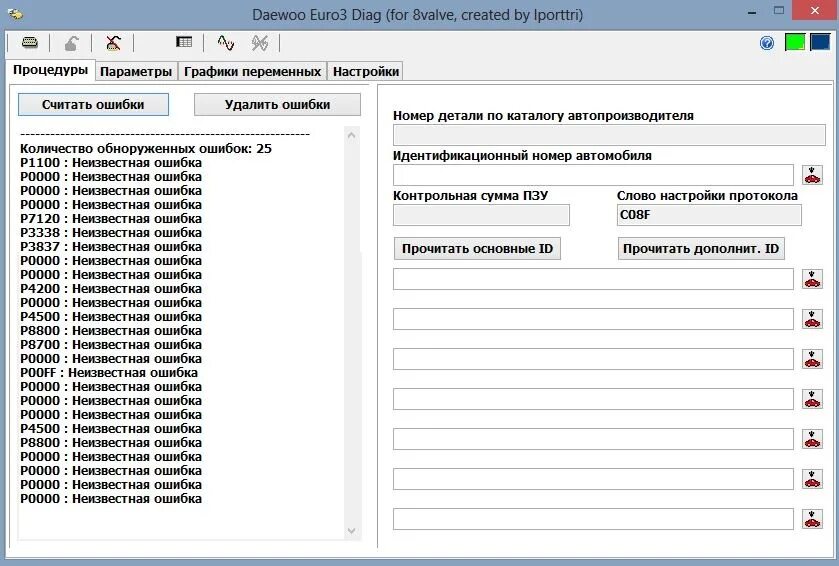The width and height of the screenshot is (839, 566).
Task: Click the vehicle identification number field
Action: [x=593, y=175]
